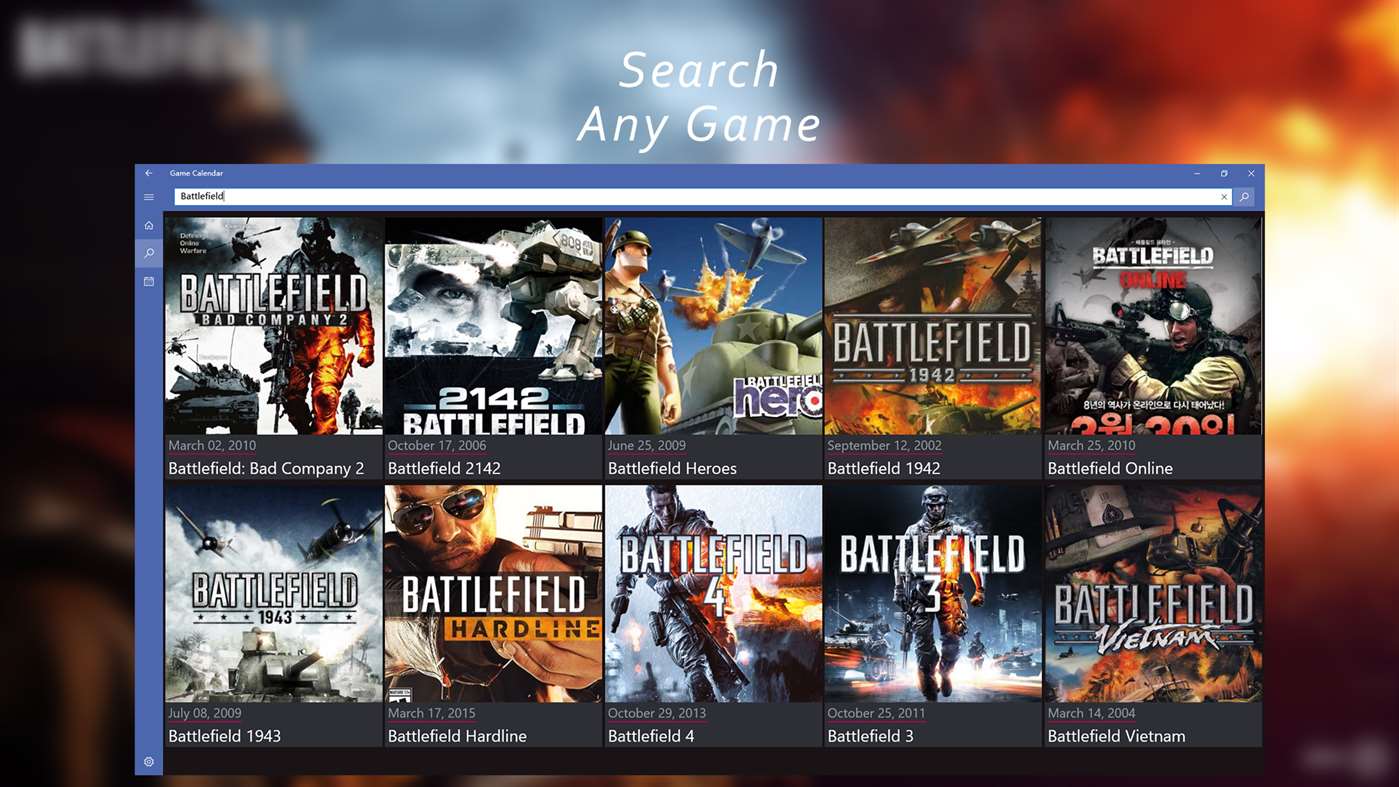Viewport: 1399px width, 787px height.
Task: Restore the Game Calendar window size
Action: pos(1224,173)
